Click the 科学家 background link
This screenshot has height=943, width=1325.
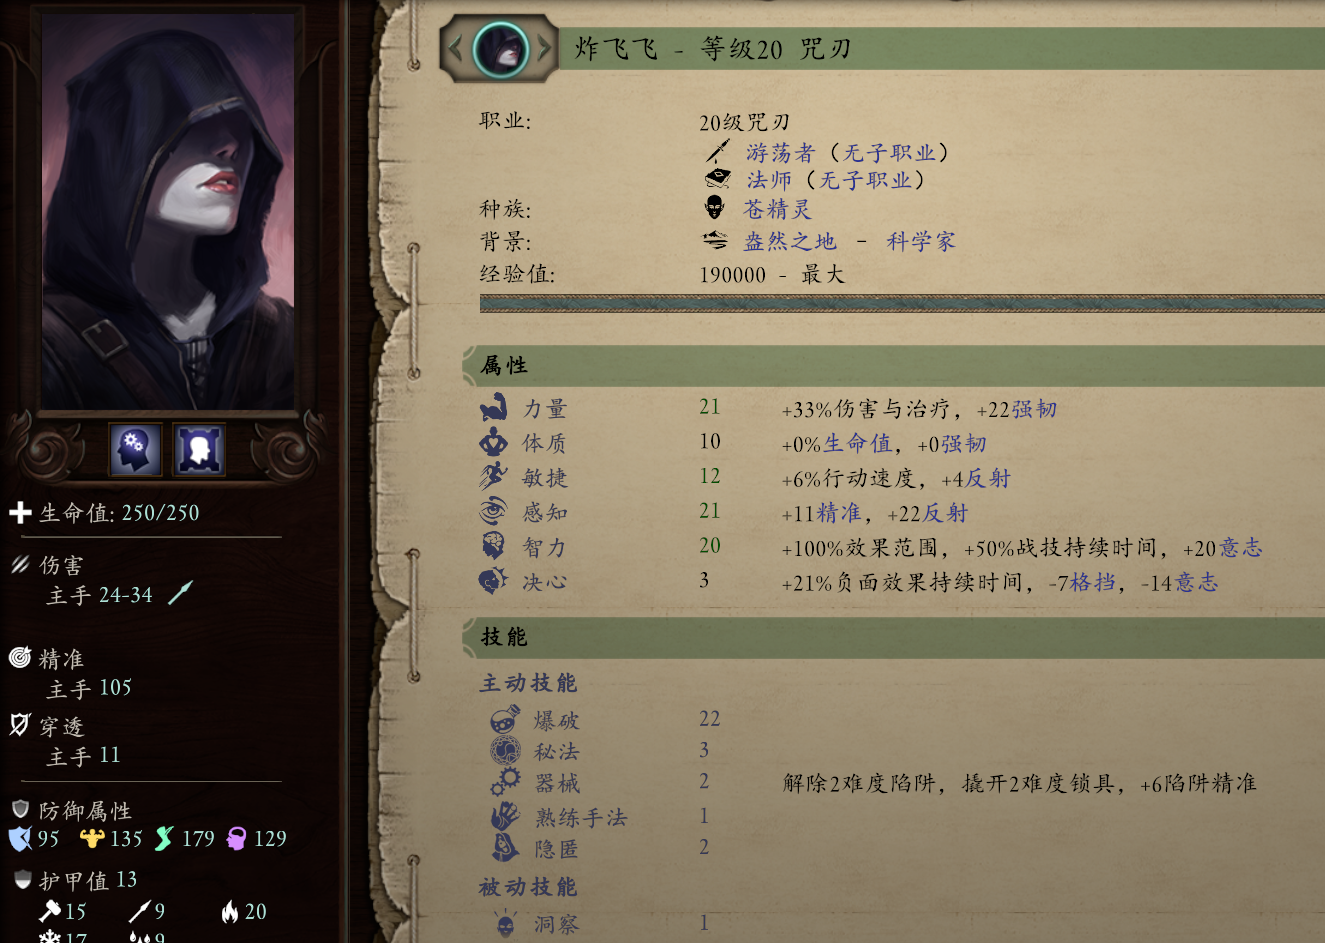[x=921, y=241]
